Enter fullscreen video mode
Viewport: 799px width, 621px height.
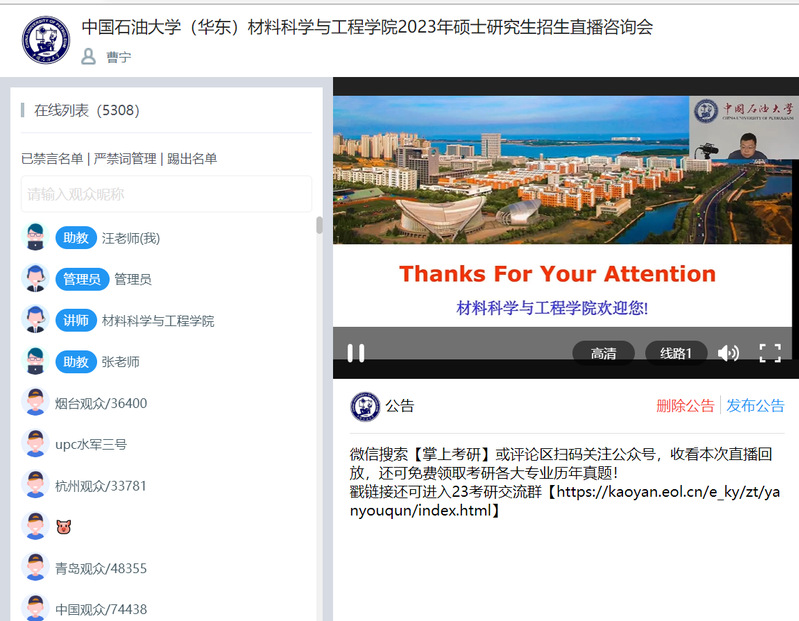[x=769, y=353]
